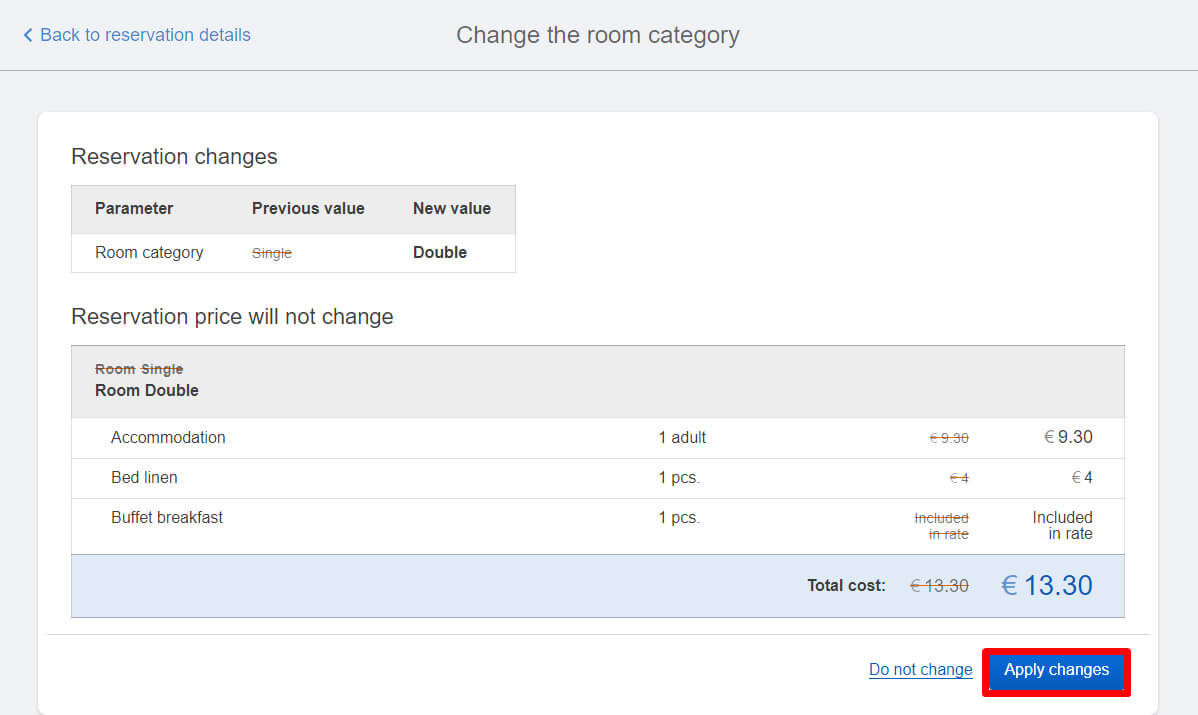
Task: Click the Apply changes button
Action: tap(1056, 670)
